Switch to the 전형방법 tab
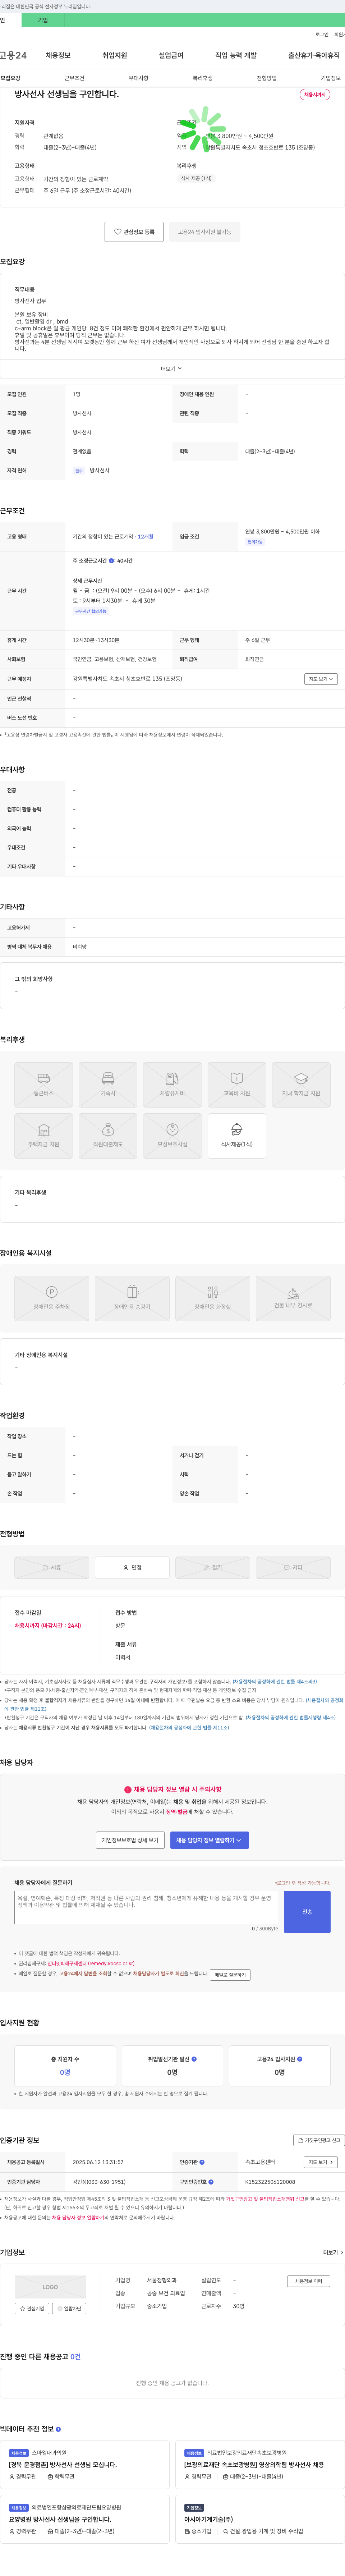345x2576 pixels. 267,78
